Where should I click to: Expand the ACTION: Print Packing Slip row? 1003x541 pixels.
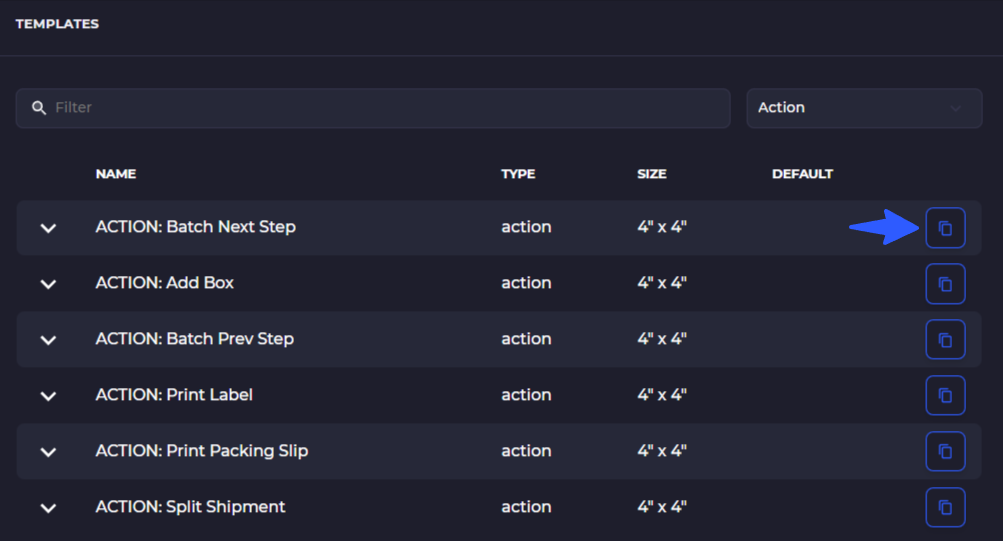pos(48,452)
